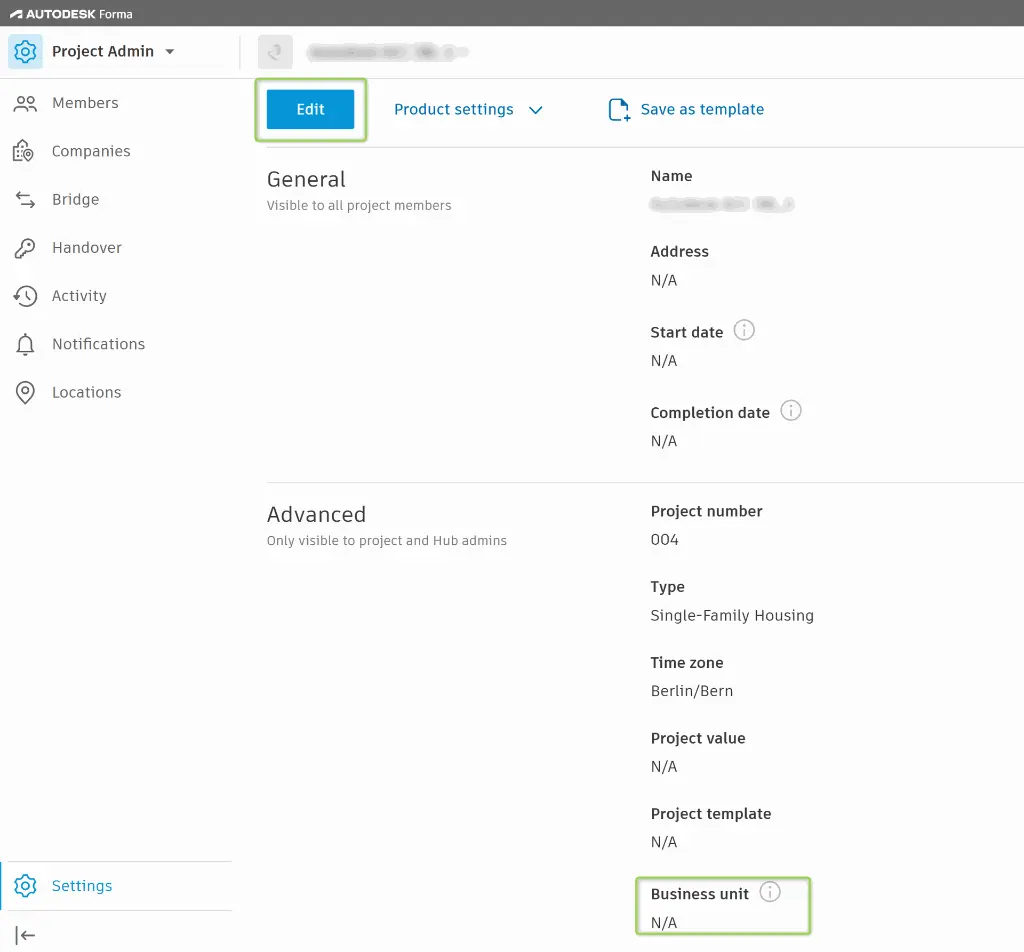This screenshot has height=952, width=1024.
Task: Select Settings in the sidebar
Action: pyautogui.click(x=82, y=886)
